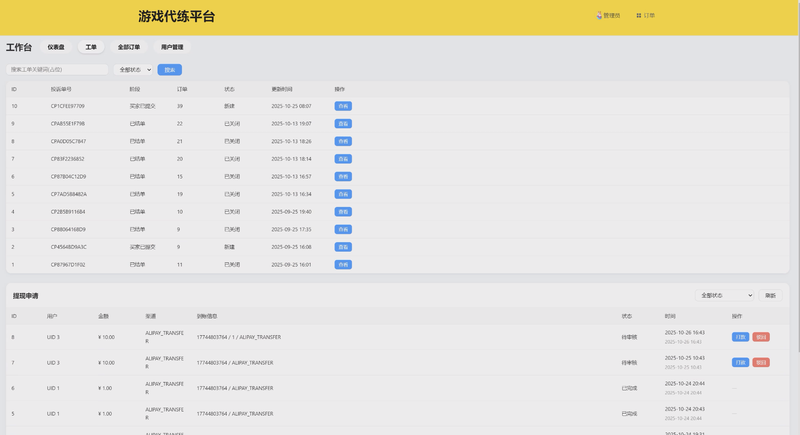The image size is (800, 435).
Task: Focus the ticket keyword search field
Action: point(57,69)
